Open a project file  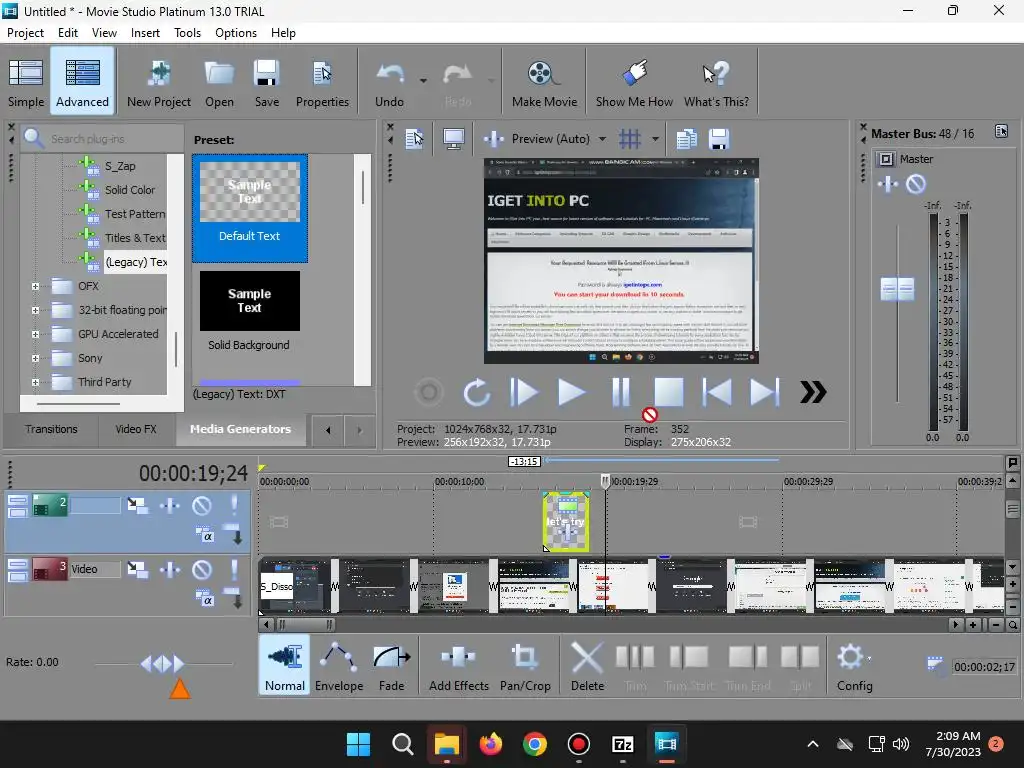pyautogui.click(x=219, y=82)
